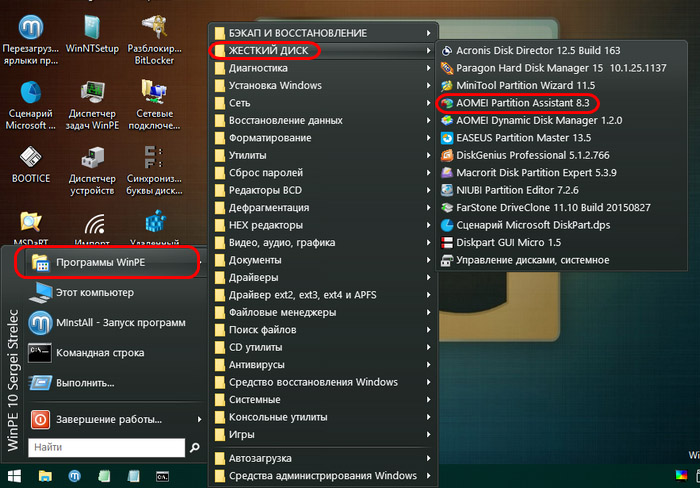Open Дефрагментация folder menu
700x488 pixels.
pos(323,208)
